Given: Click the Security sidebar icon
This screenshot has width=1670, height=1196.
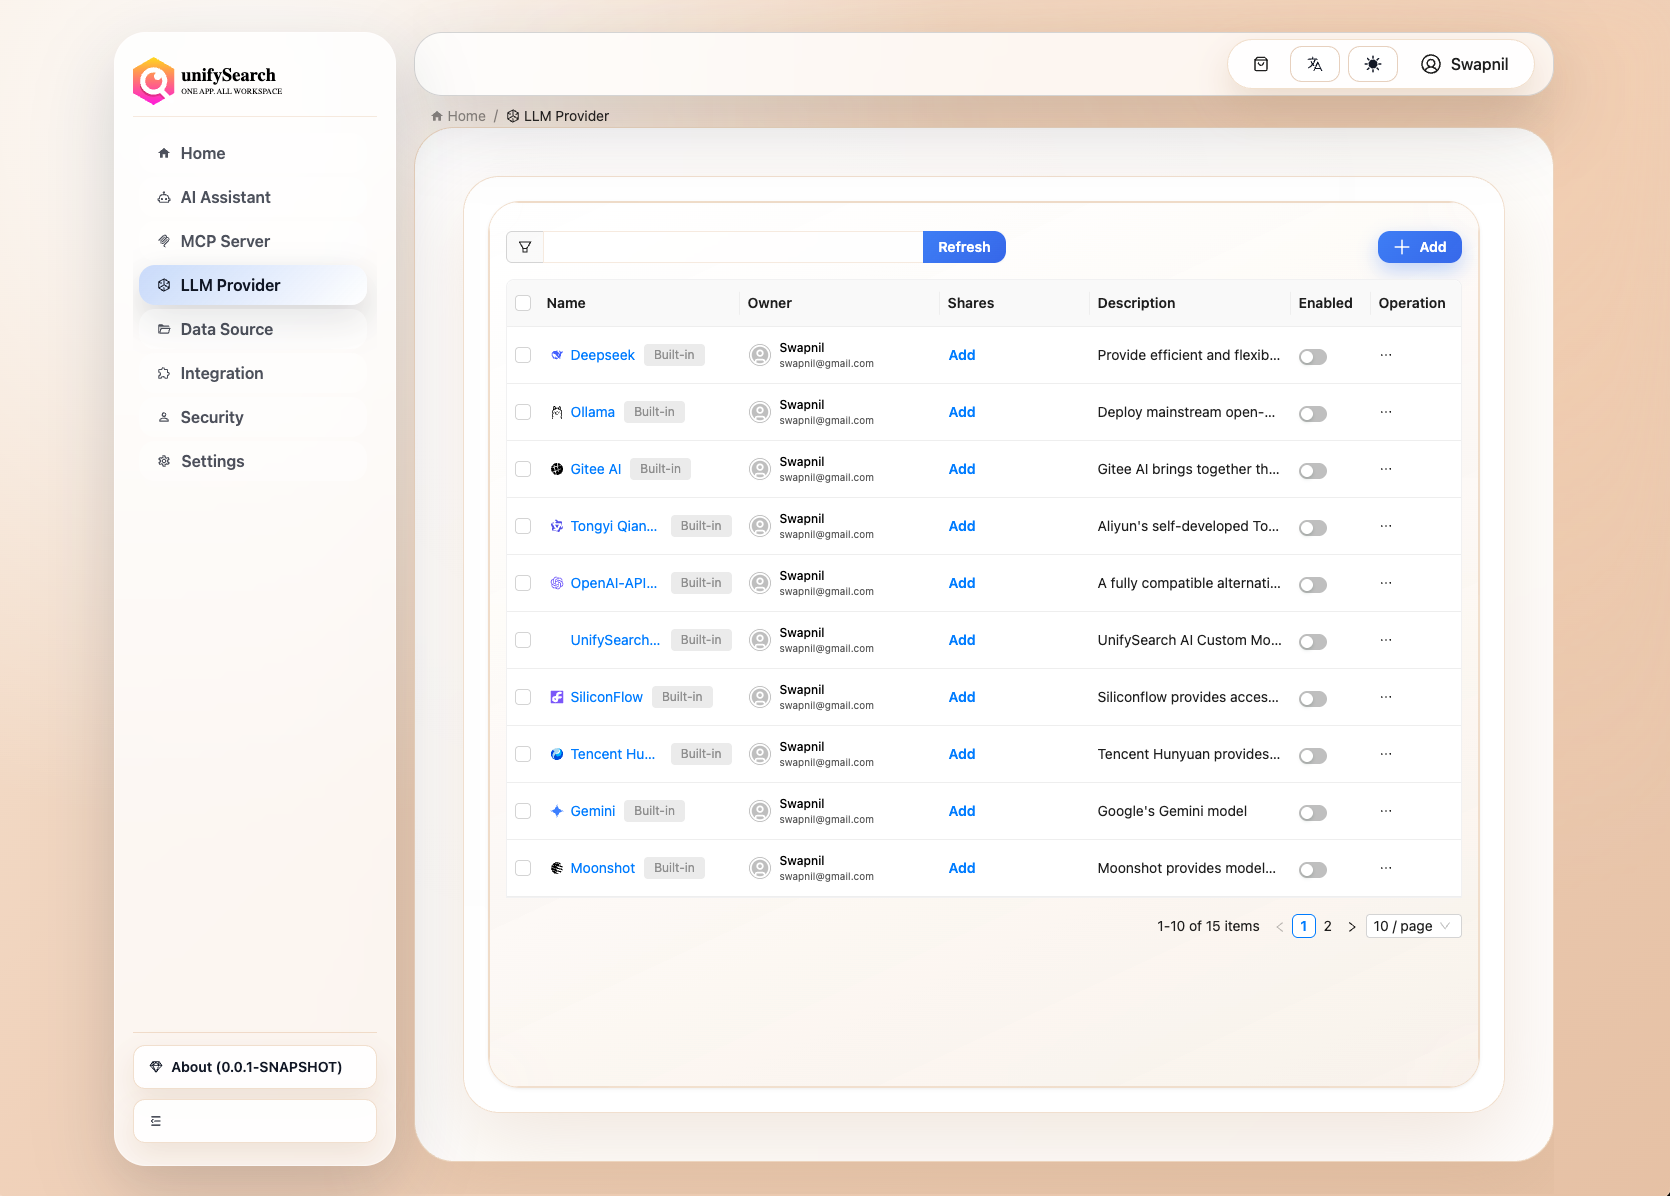Looking at the screenshot, I should (163, 417).
